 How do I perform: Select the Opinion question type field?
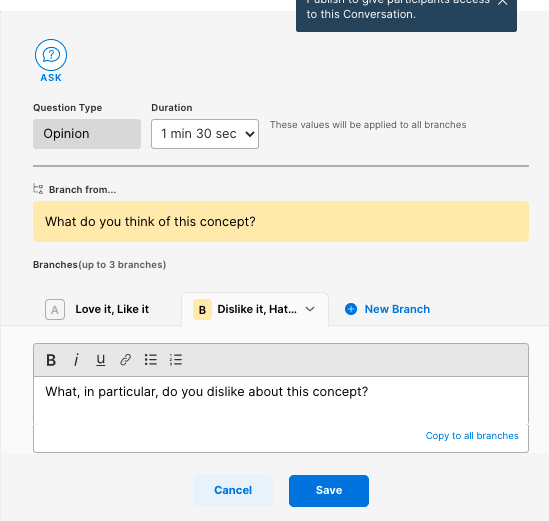pos(87,134)
